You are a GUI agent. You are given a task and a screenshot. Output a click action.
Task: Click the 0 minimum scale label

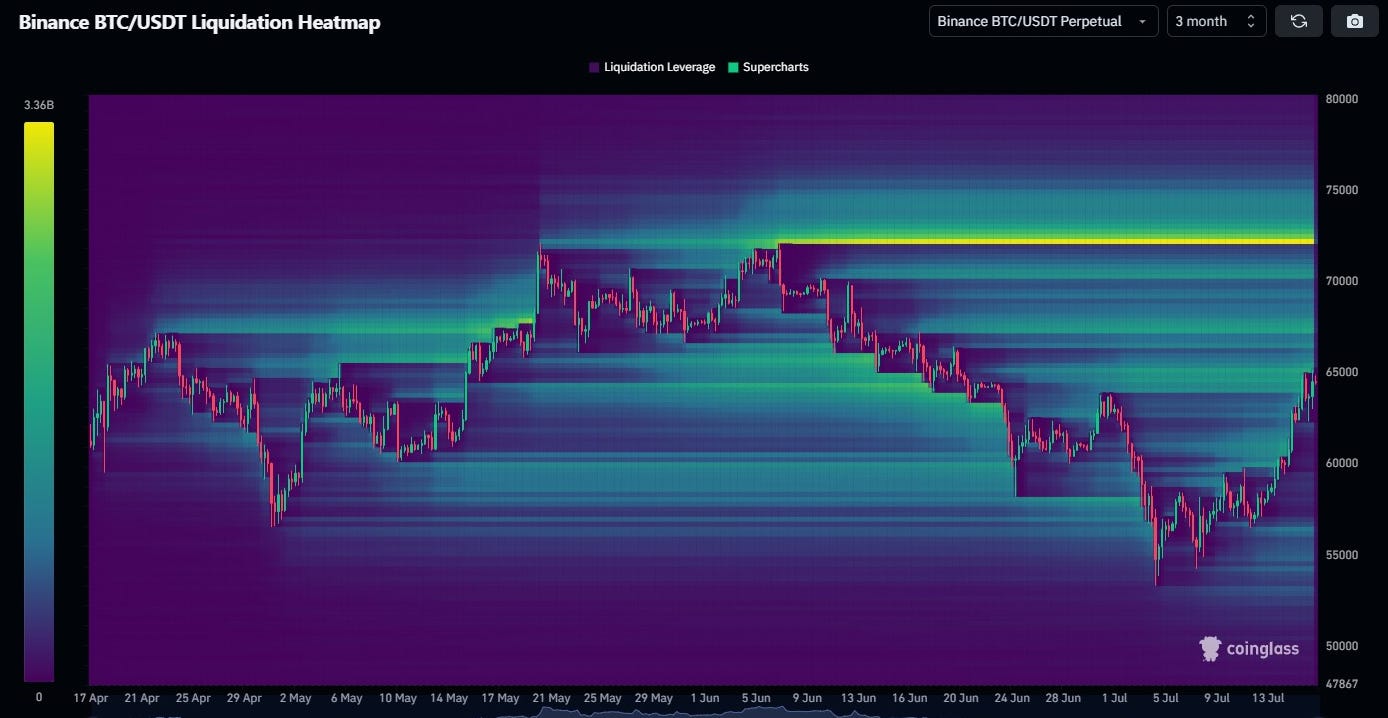click(x=39, y=697)
